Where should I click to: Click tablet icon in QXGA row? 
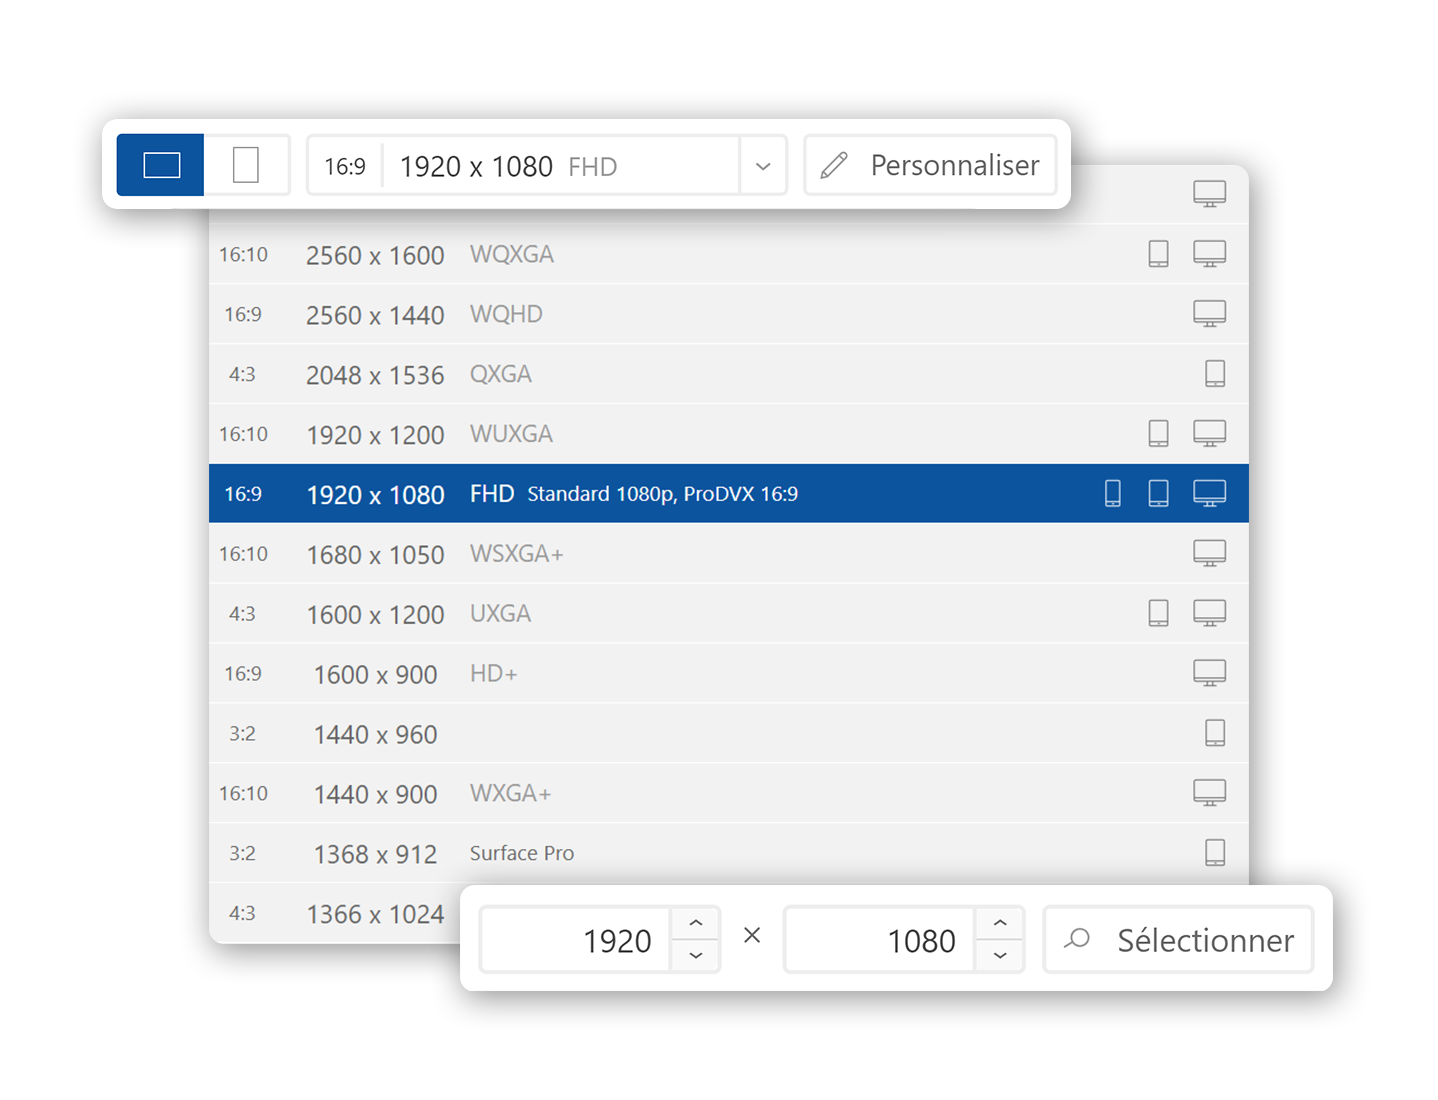[1215, 374]
